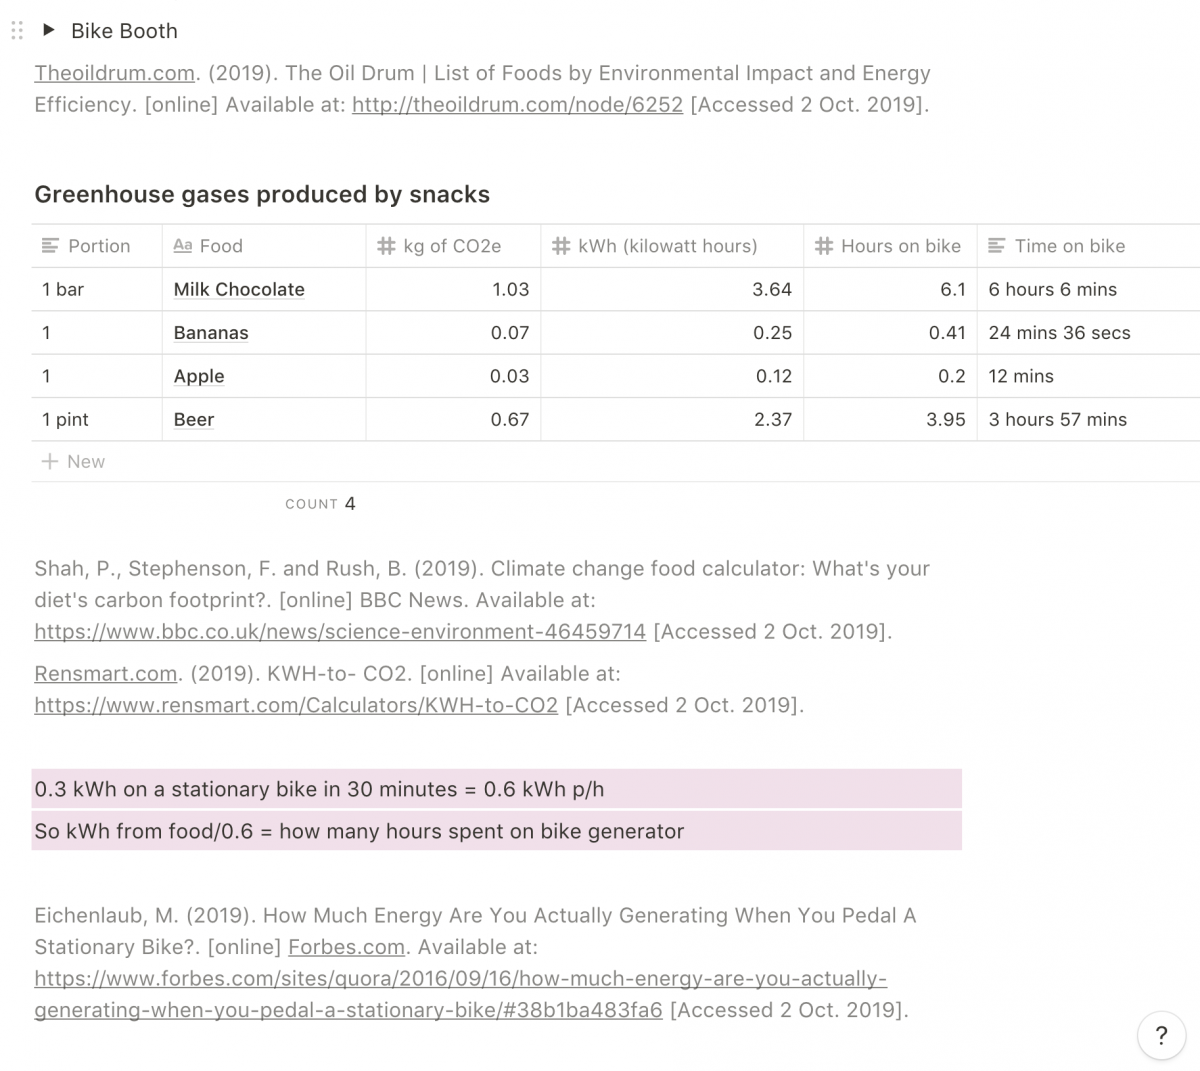
Task: Open the BBC science-environment article link
Action: (340, 632)
